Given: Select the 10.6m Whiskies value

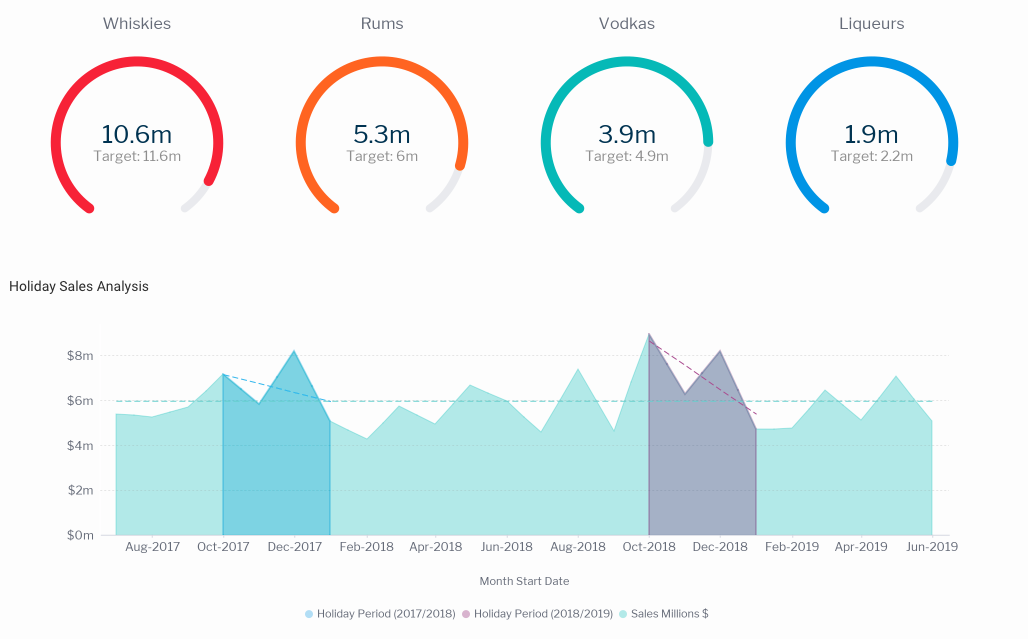Looking at the screenshot, I should [x=137, y=134].
